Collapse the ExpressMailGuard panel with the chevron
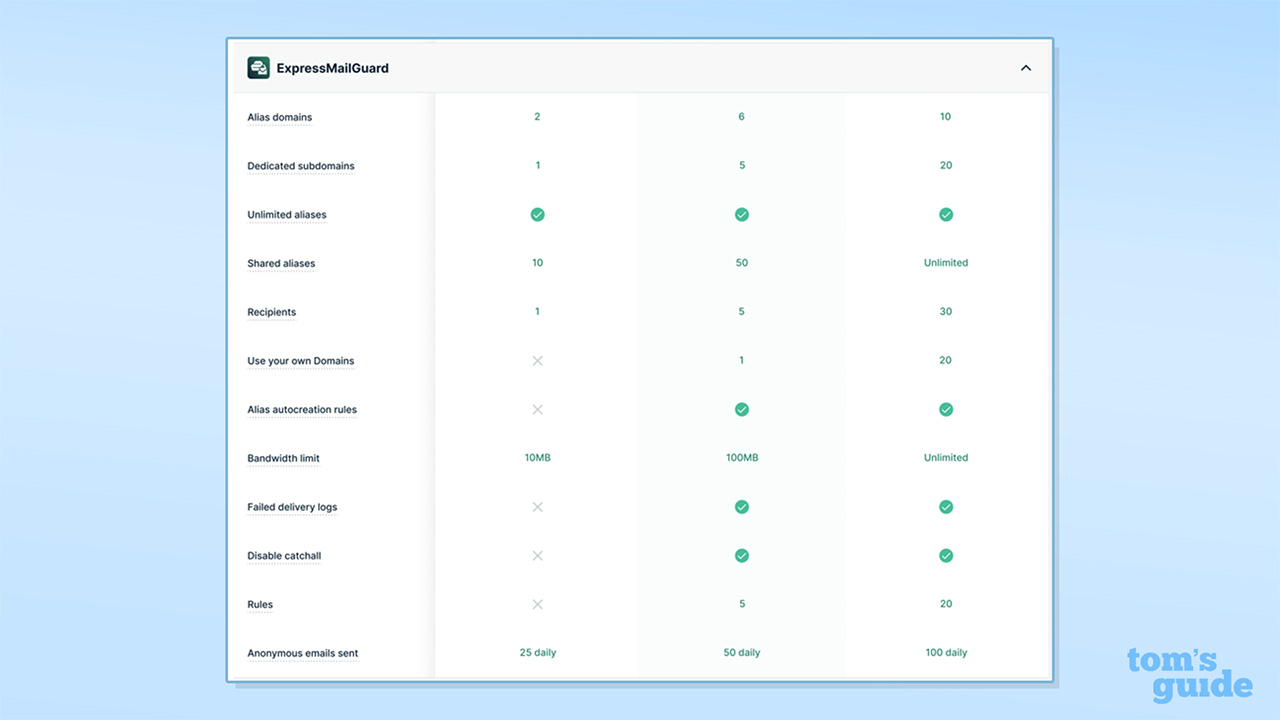 click(x=1025, y=67)
